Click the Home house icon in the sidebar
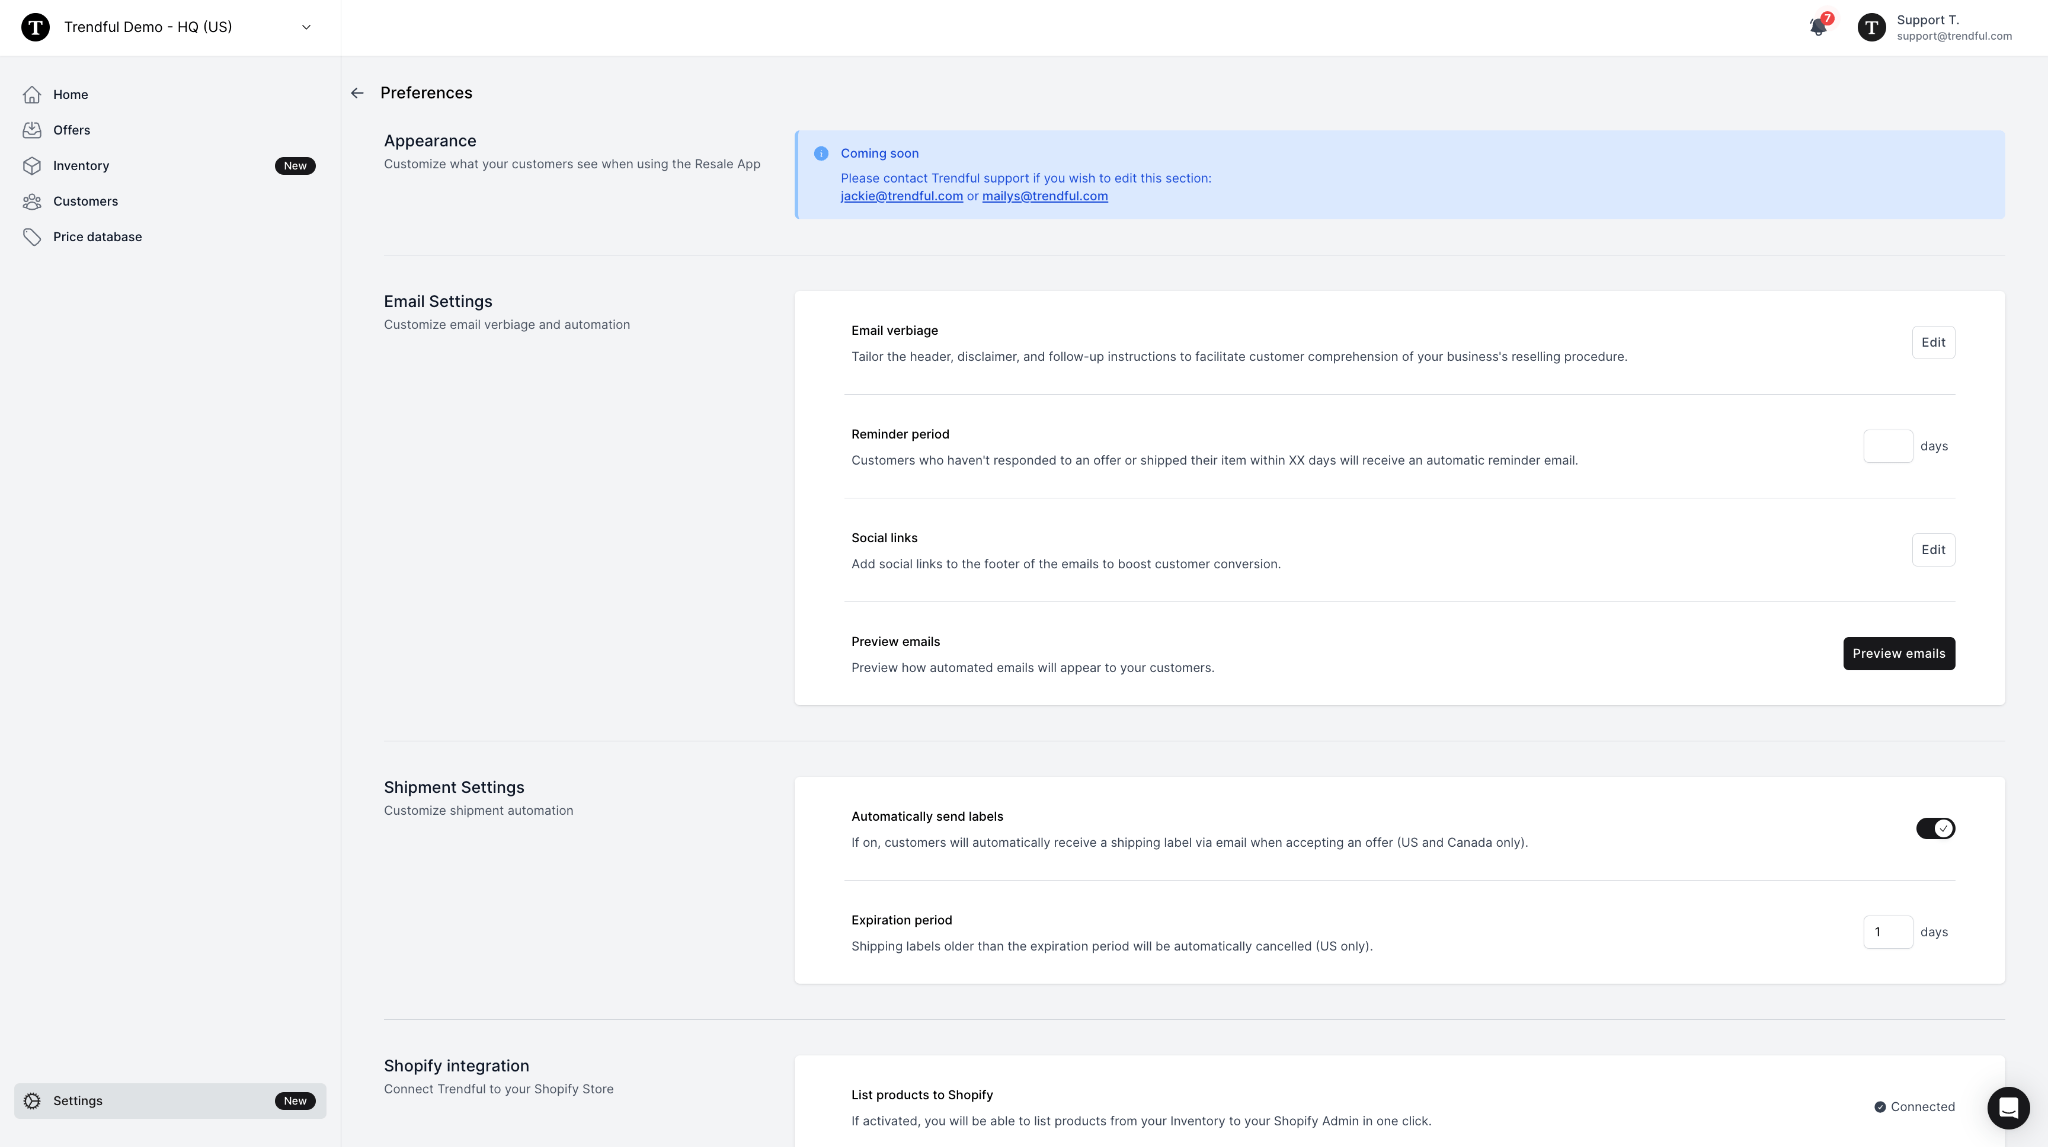Screen dimensions: 2048x1147 click(32, 95)
